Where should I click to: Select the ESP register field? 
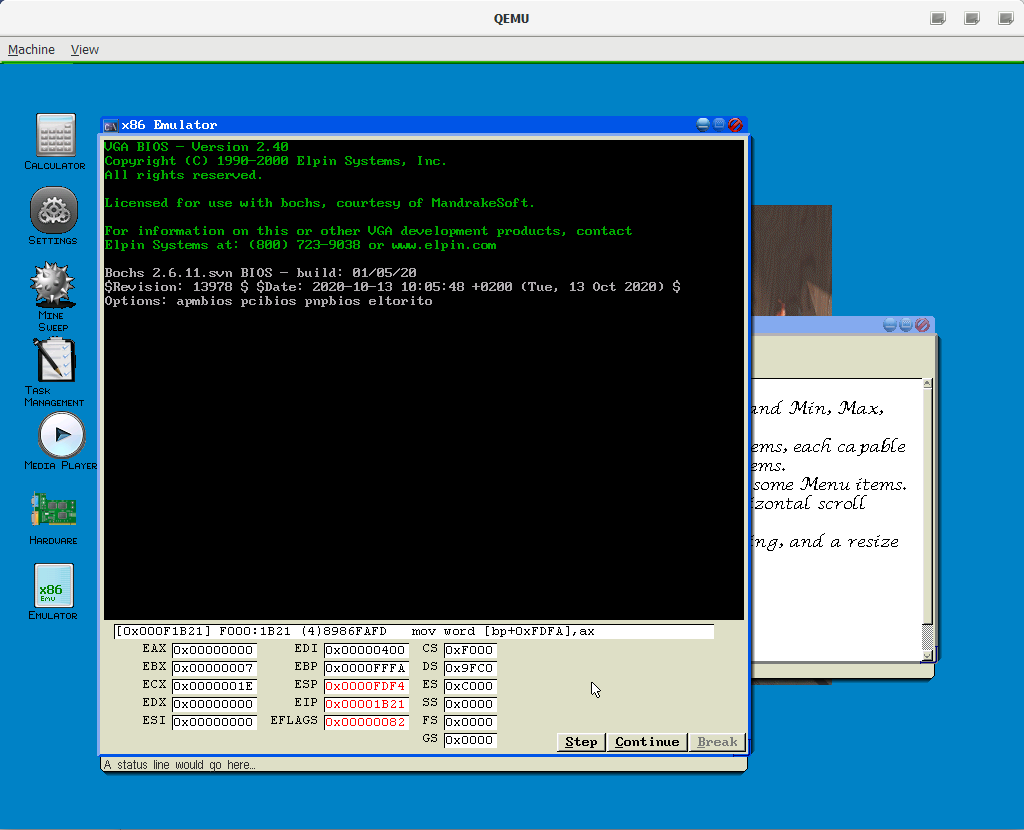[x=366, y=686]
